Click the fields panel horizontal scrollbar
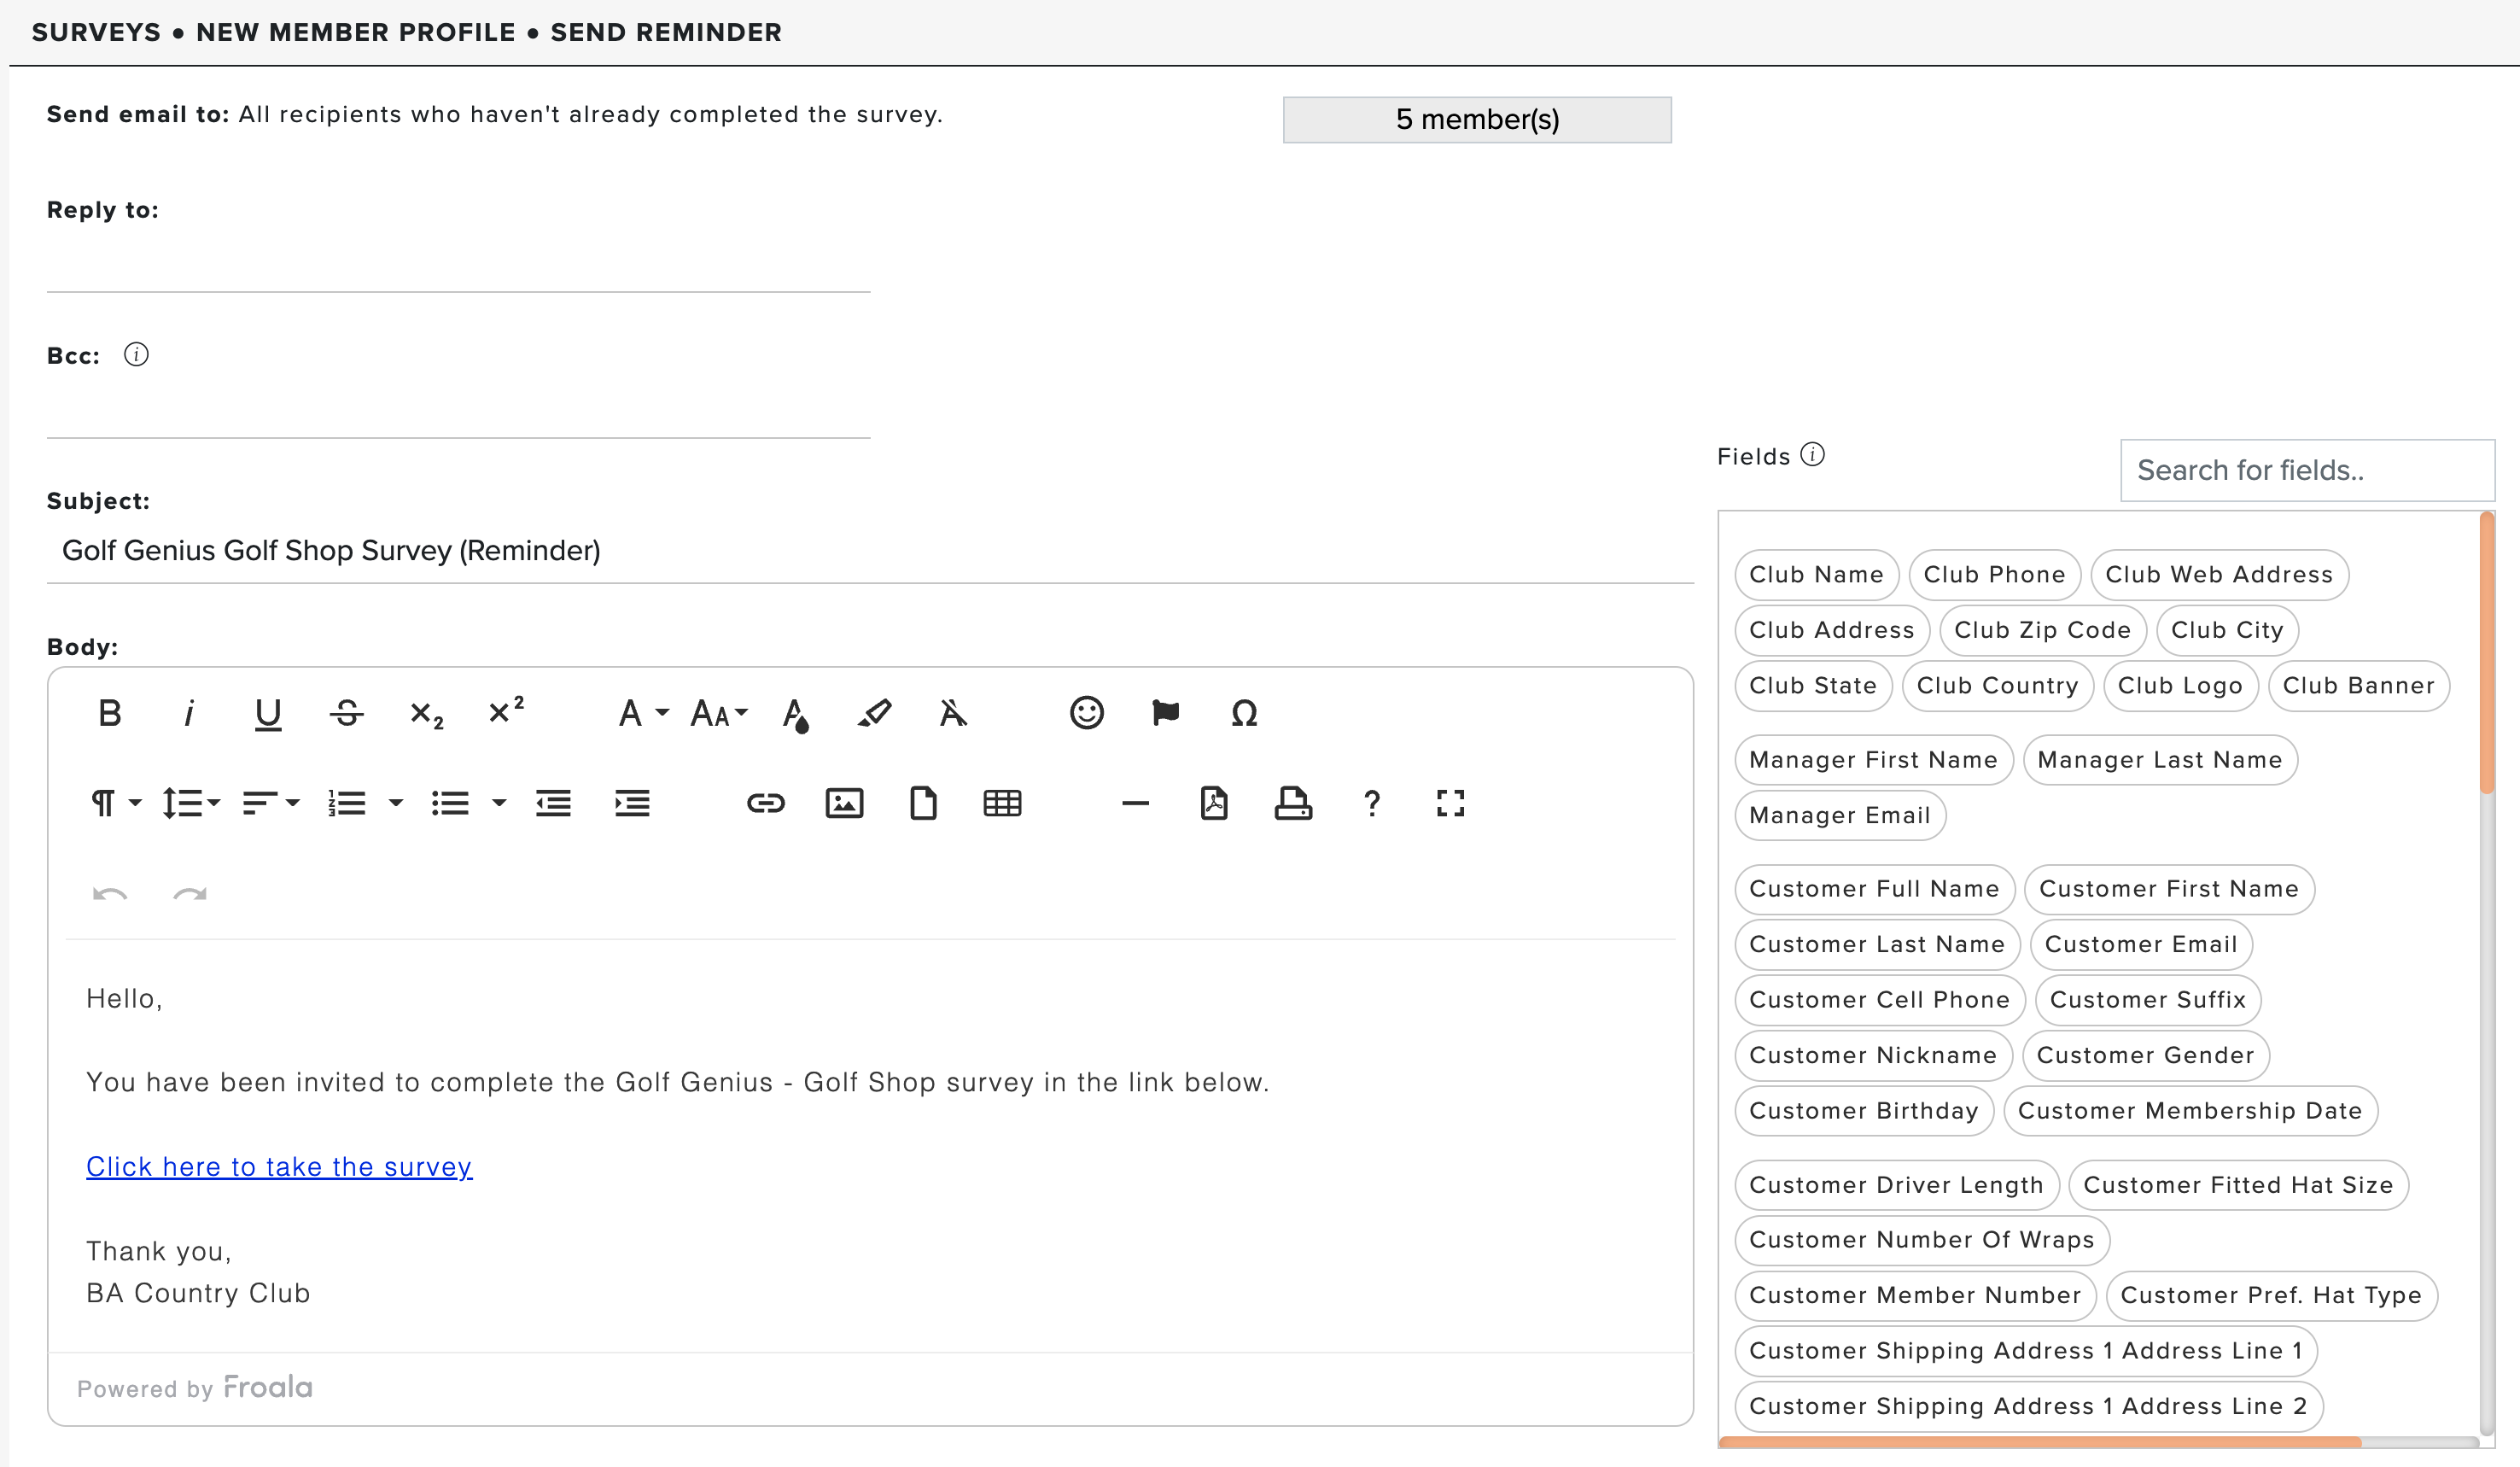The image size is (2520, 1467). 2040,1441
